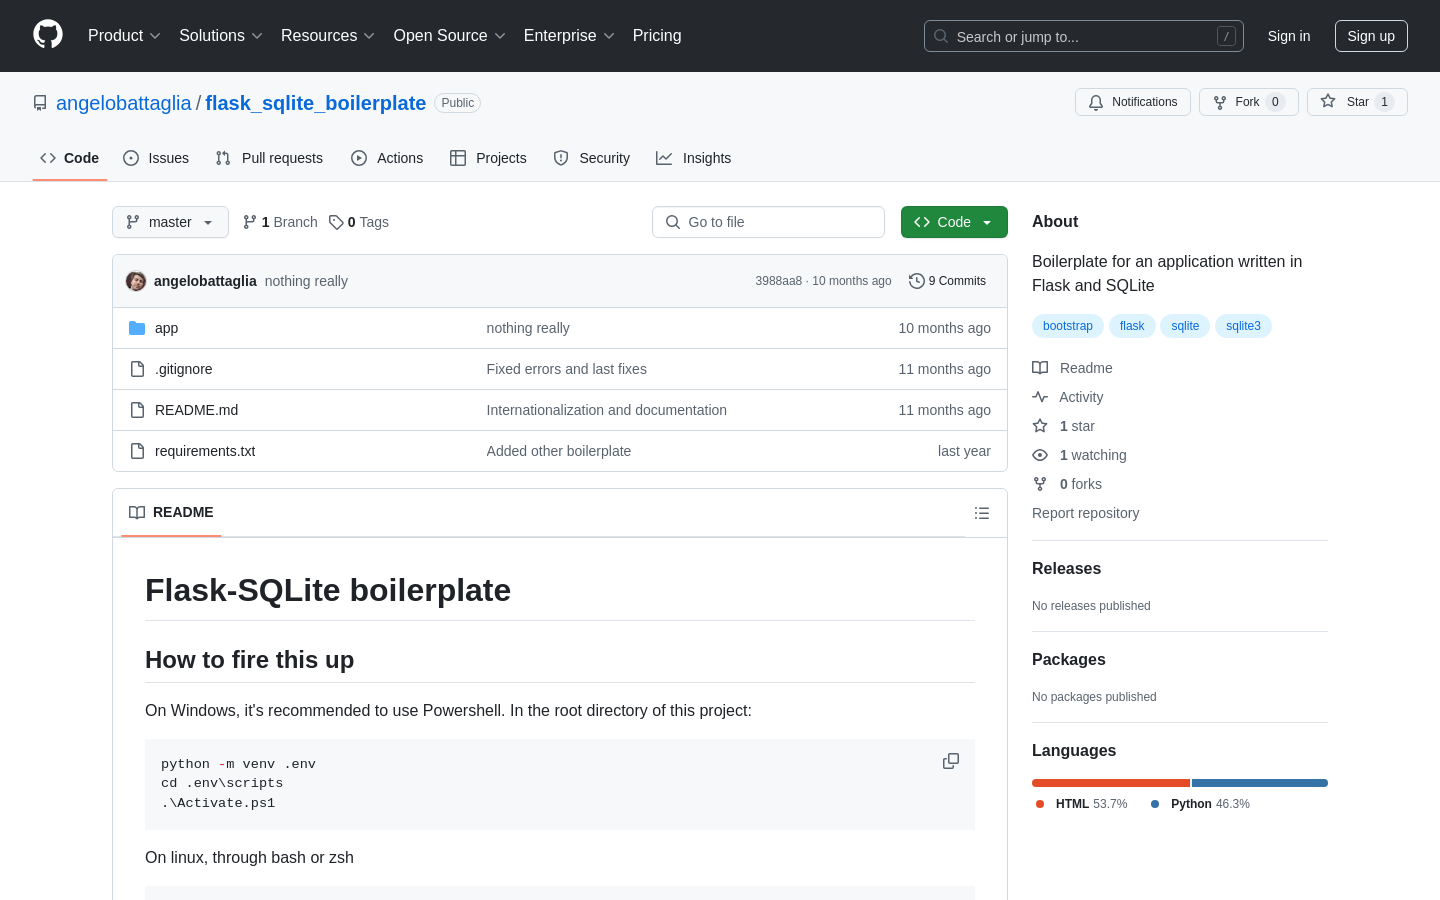Open the Resources dropdown
Image resolution: width=1440 pixels, height=900 pixels.
click(x=328, y=36)
